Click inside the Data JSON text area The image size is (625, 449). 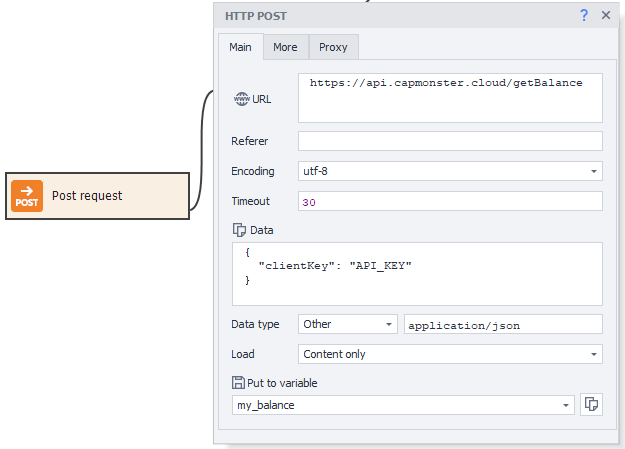click(x=417, y=273)
